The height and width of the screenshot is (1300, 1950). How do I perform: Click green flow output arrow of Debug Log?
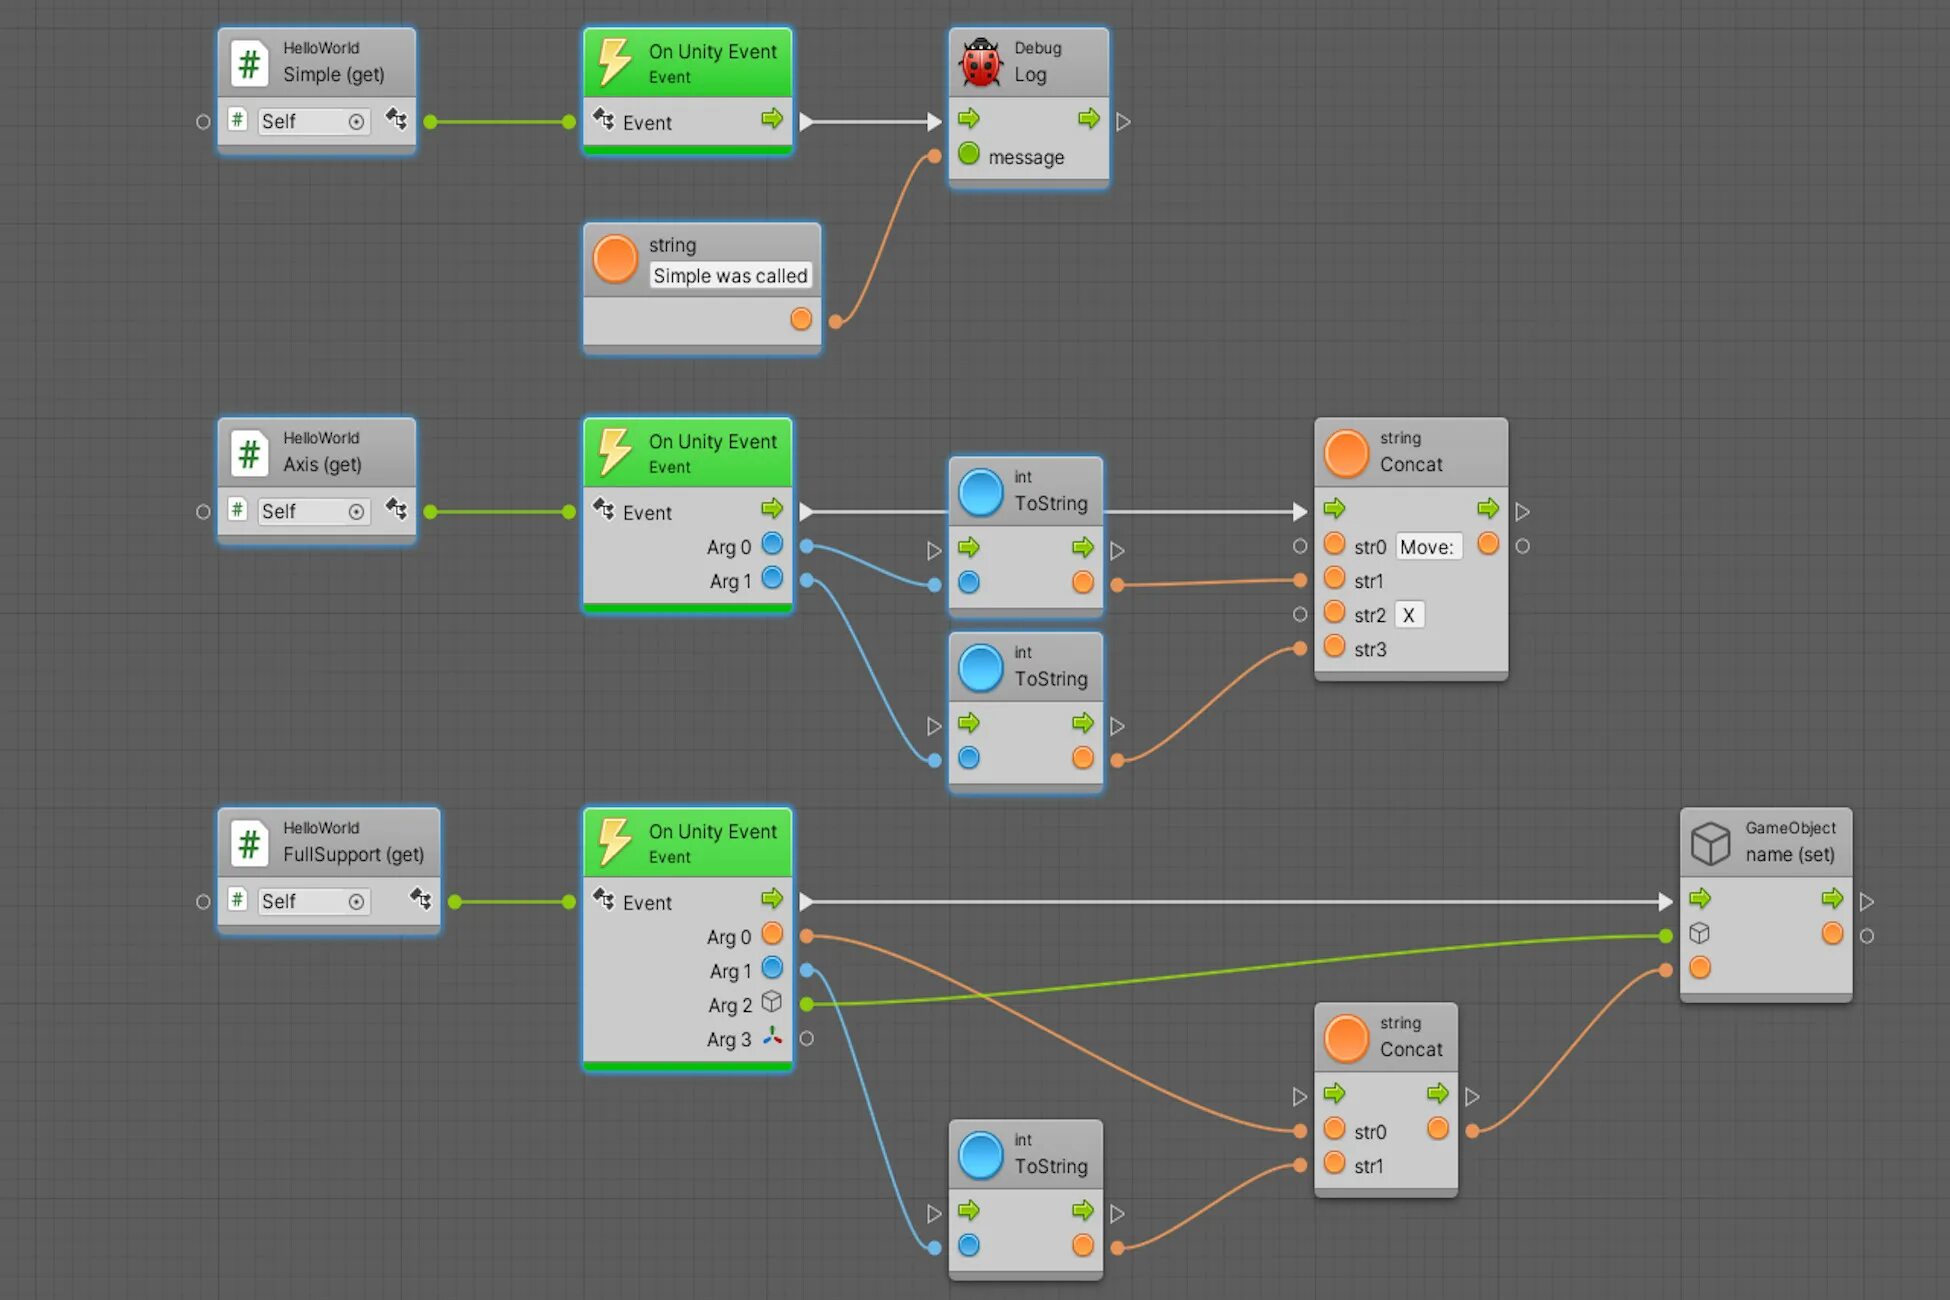pyautogui.click(x=1088, y=119)
